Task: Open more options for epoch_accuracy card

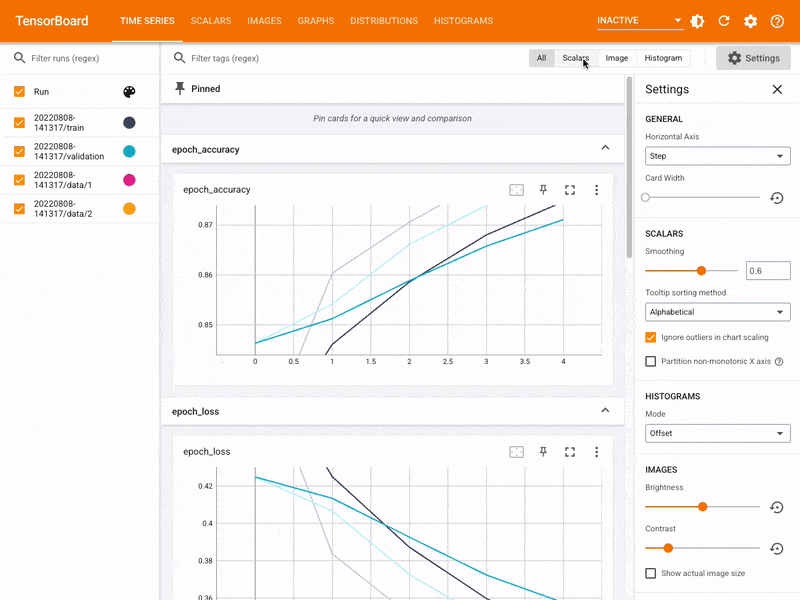Action: point(596,190)
